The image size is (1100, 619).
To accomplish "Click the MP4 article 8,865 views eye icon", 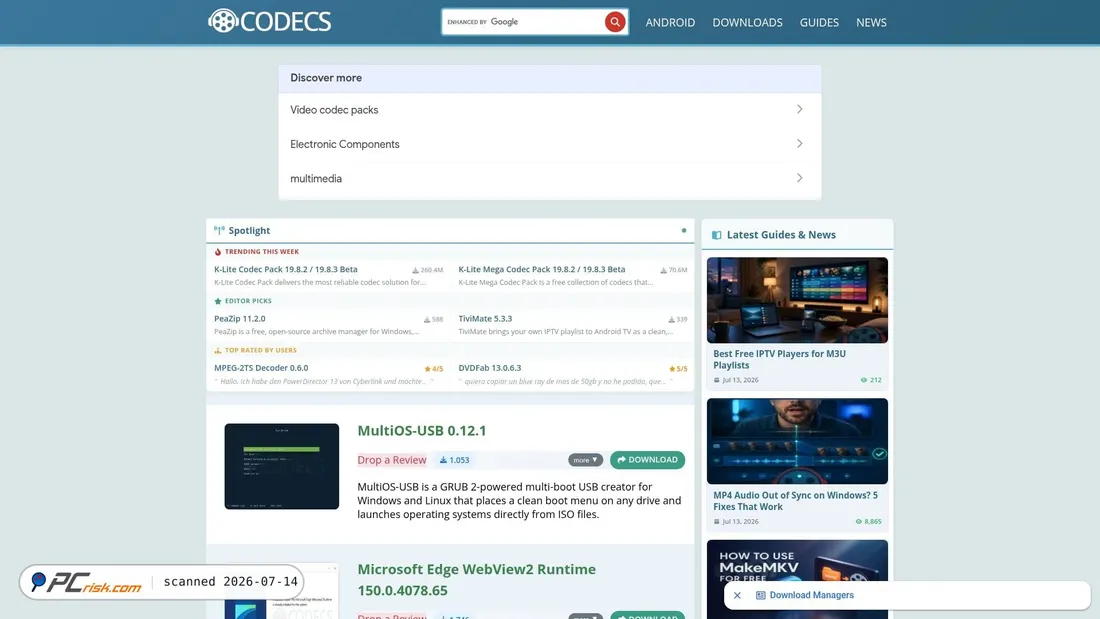I will [x=858, y=521].
